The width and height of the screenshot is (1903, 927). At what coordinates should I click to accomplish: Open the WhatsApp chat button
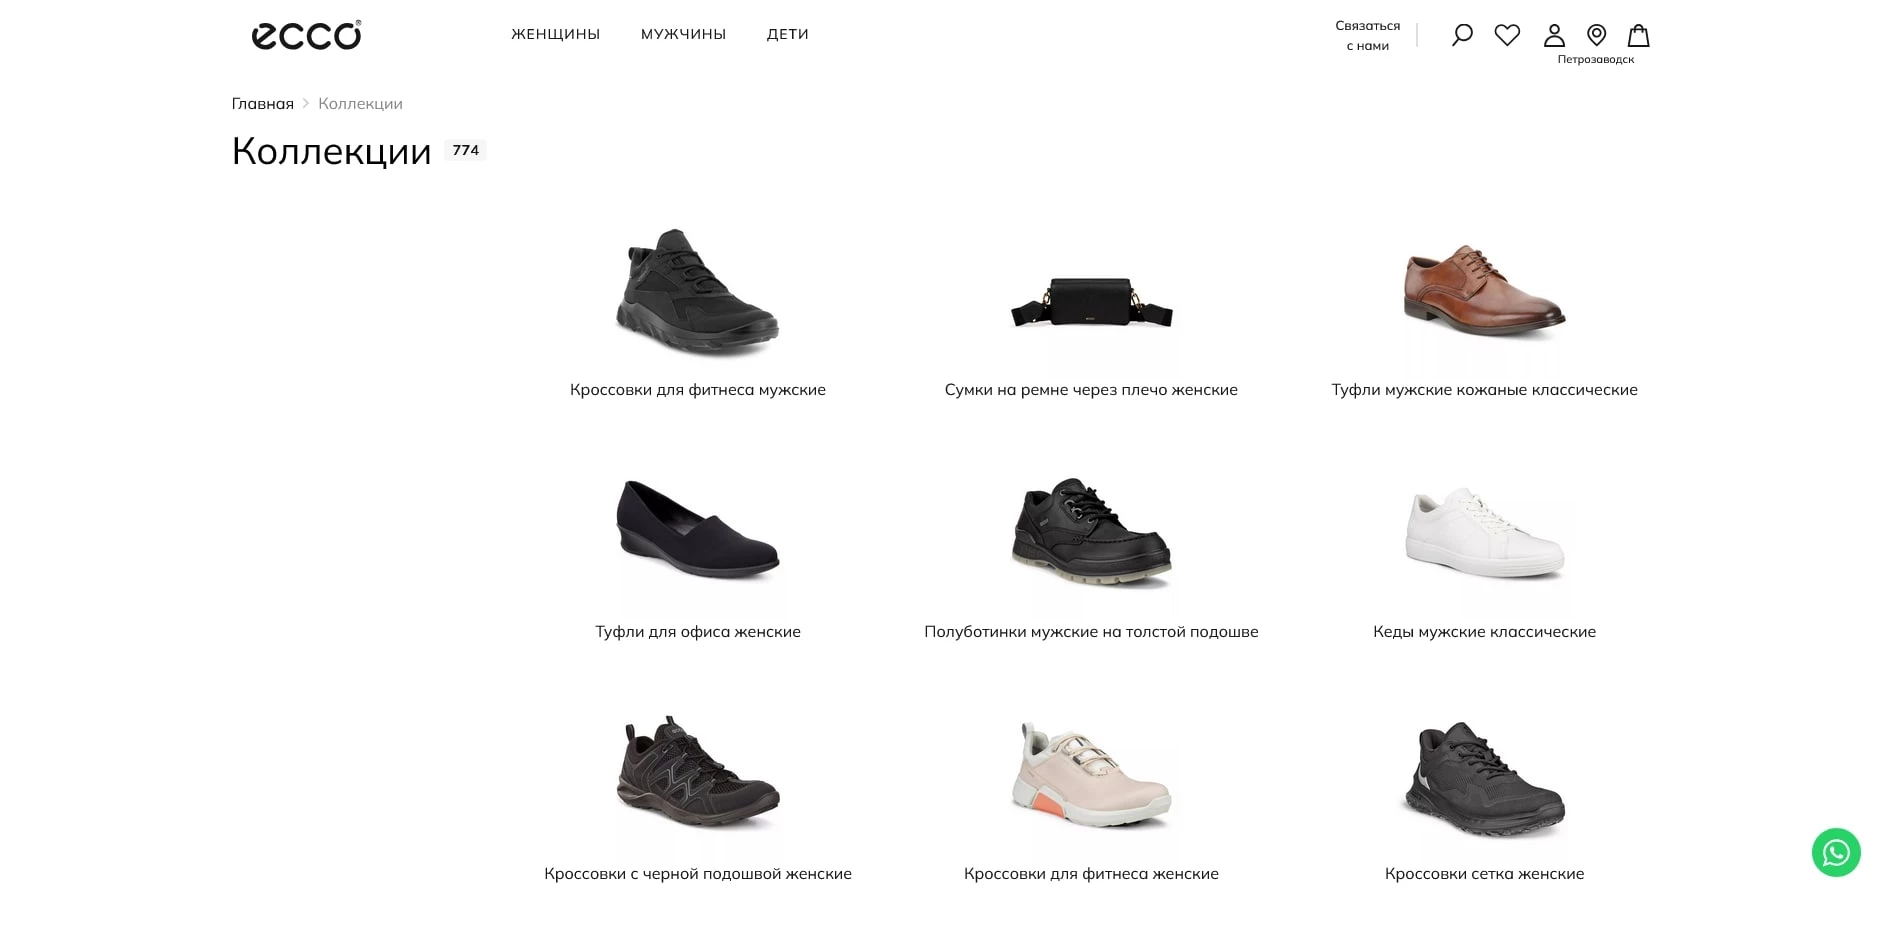click(x=1836, y=852)
